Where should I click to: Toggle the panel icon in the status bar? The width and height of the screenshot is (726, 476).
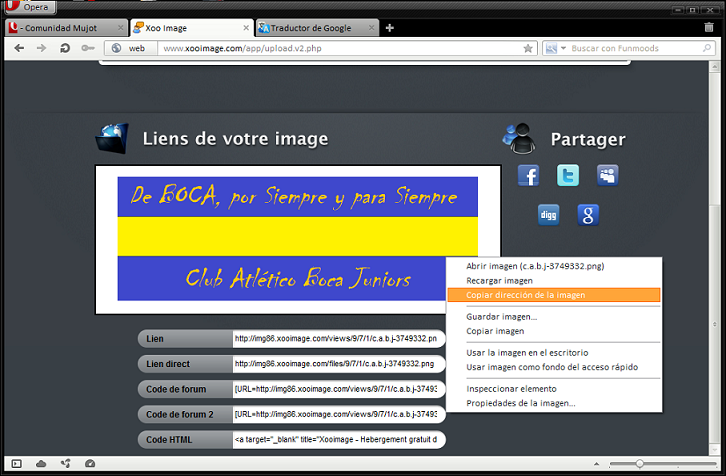[x=16, y=463]
